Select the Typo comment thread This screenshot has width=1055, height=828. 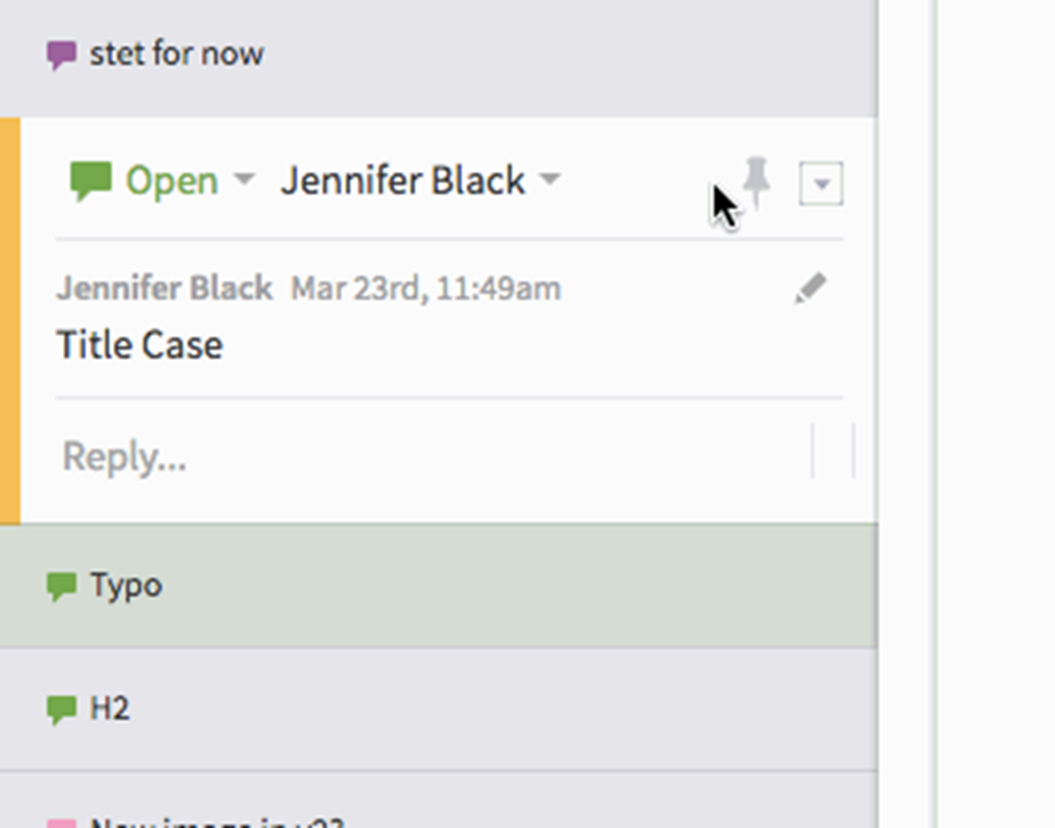tap(124, 585)
